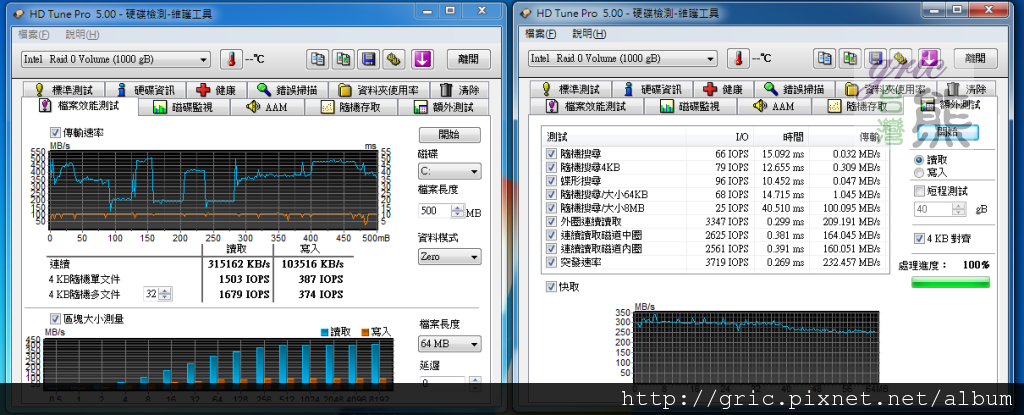Screen dimensions: 1024x415
Task: Click purple down-arrow icon in left window
Action: tap(423, 59)
